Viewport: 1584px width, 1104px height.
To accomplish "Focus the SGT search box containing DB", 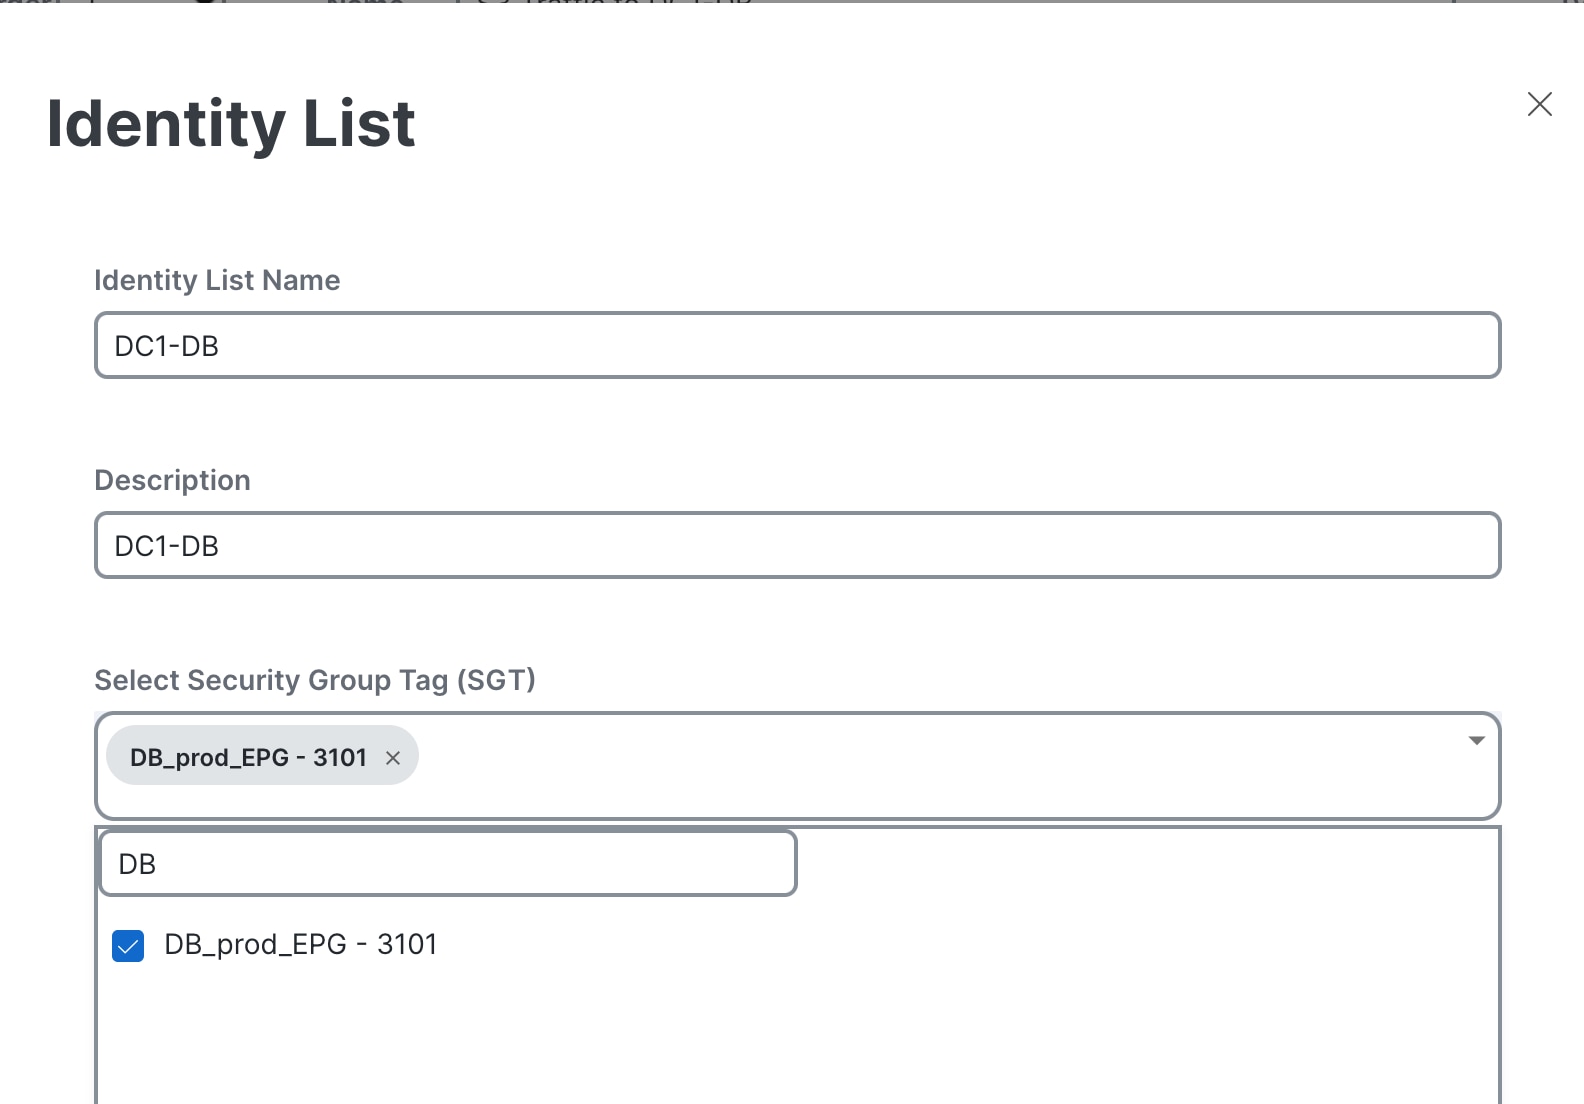I will coord(447,863).
